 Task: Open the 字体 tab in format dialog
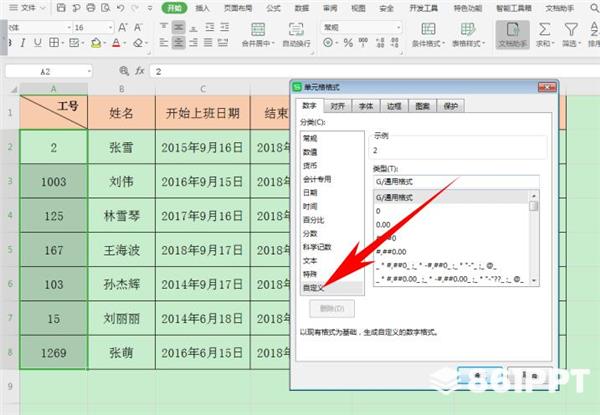(x=366, y=106)
